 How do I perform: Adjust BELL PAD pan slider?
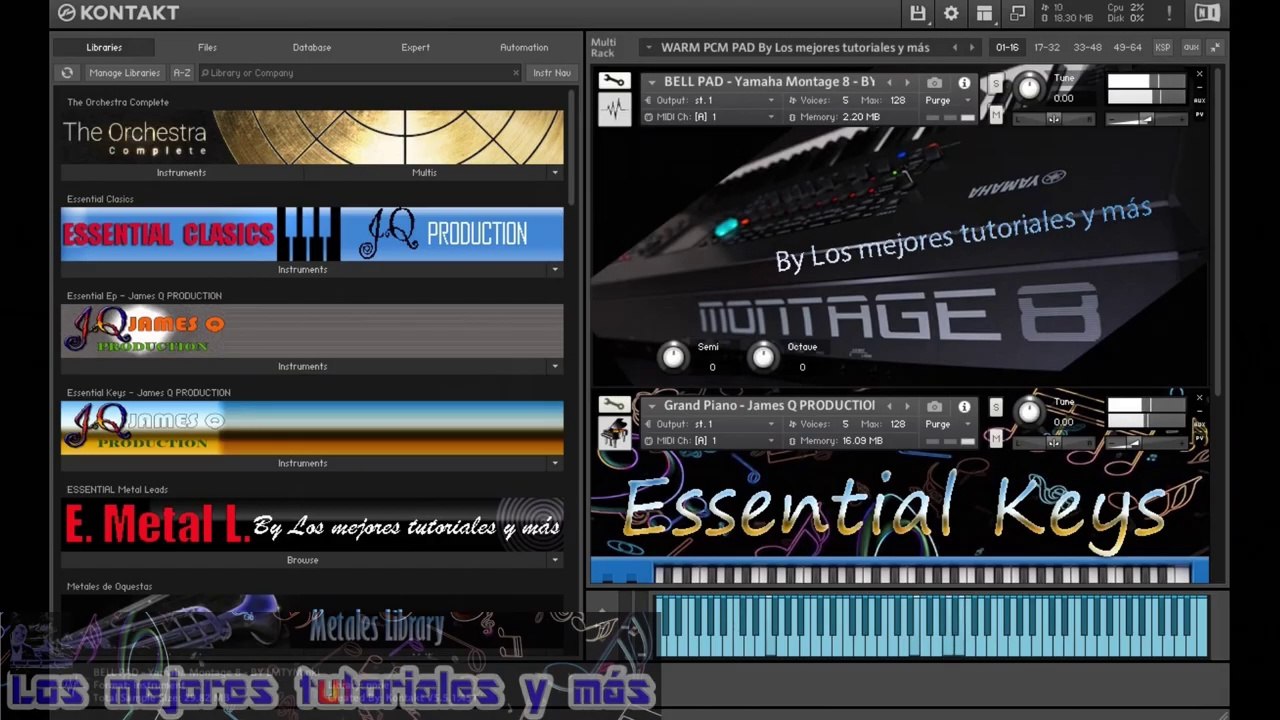[x=1053, y=119]
